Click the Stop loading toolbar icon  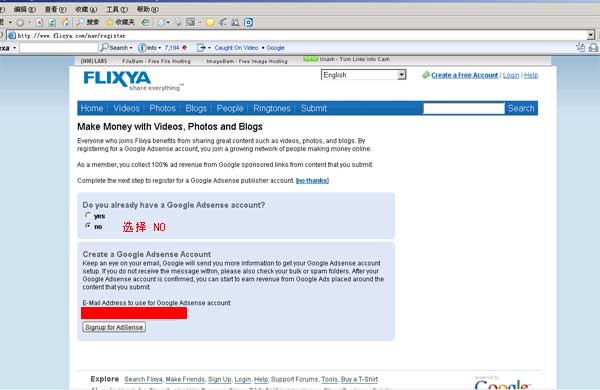(x=39, y=23)
